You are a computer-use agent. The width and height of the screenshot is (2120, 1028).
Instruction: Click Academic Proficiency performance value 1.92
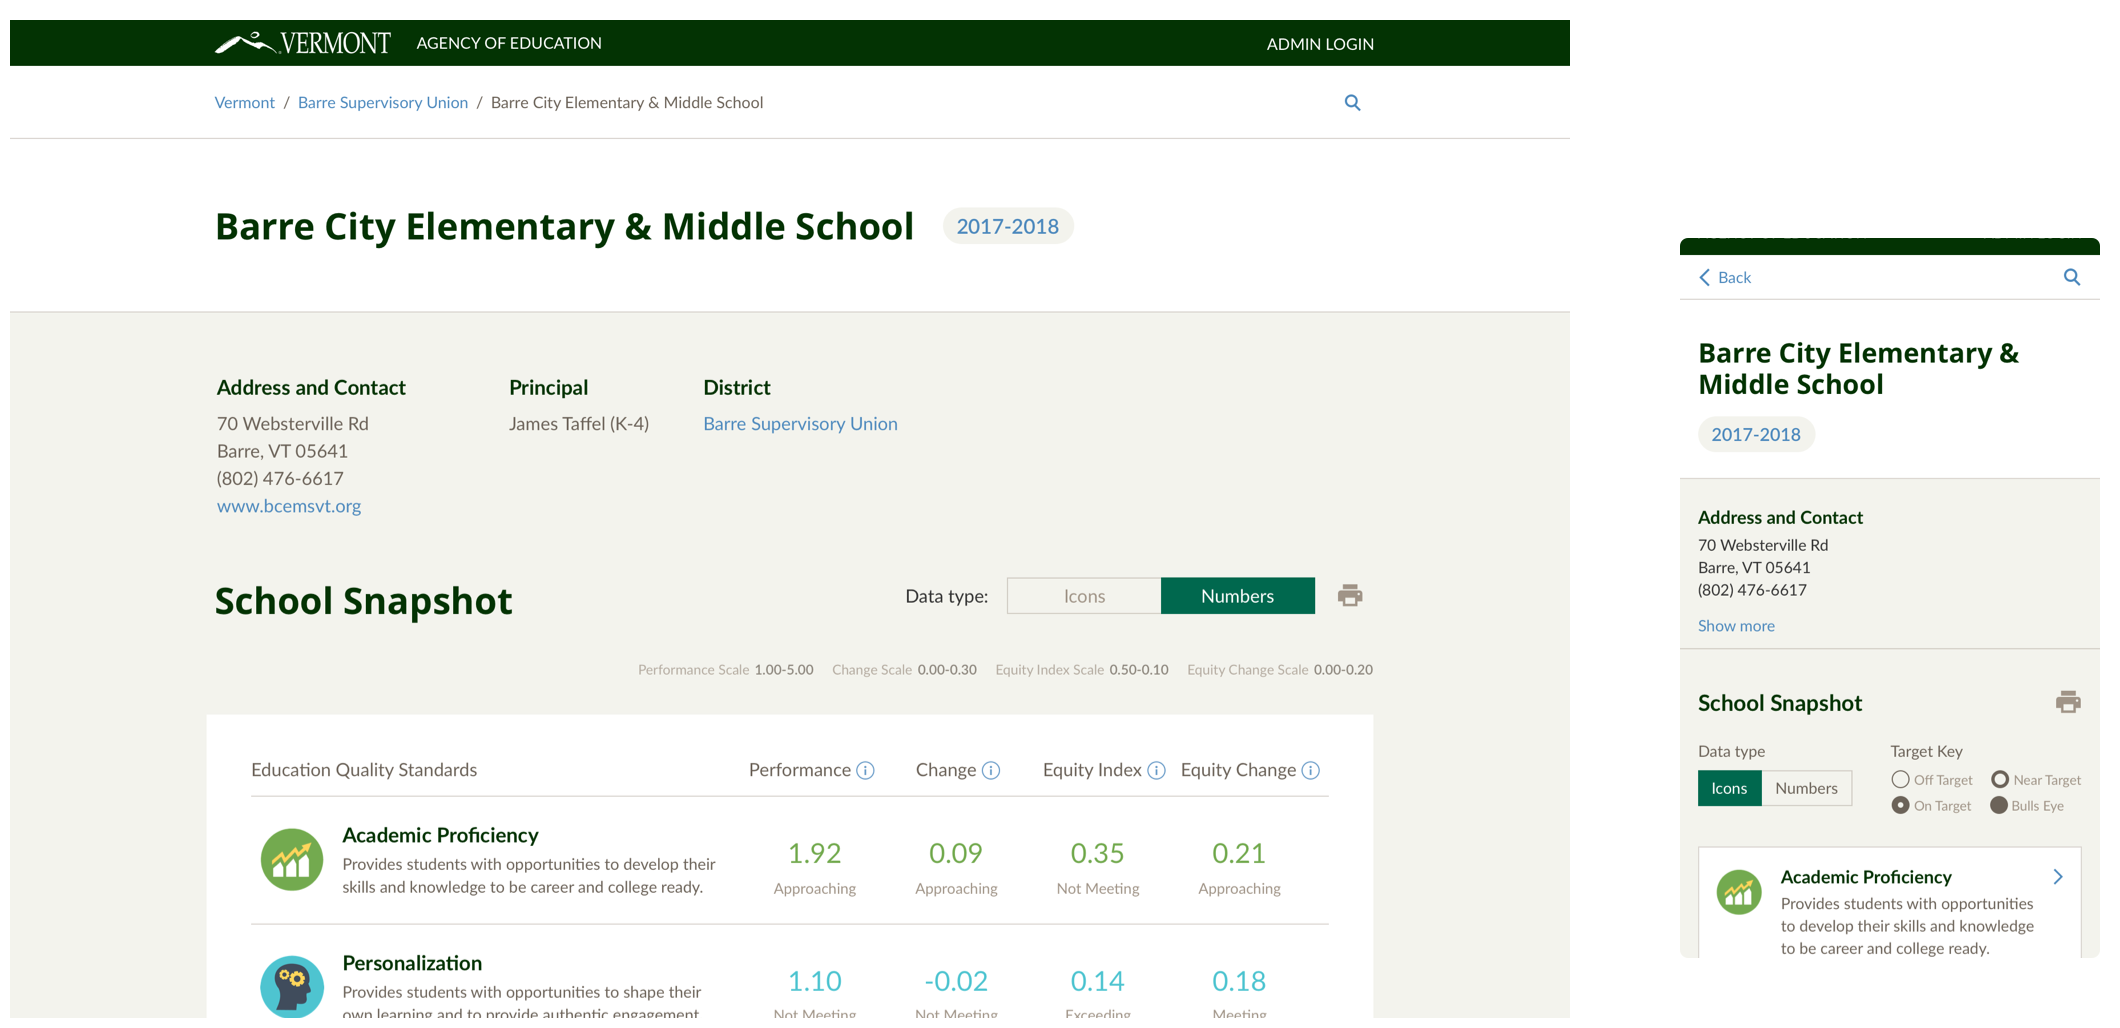(814, 853)
